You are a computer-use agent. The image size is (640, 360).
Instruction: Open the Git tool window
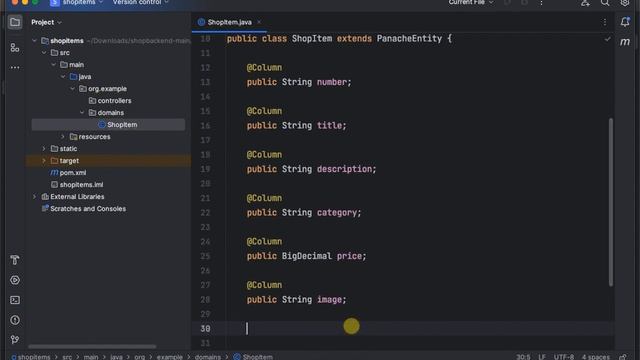tap(15, 340)
